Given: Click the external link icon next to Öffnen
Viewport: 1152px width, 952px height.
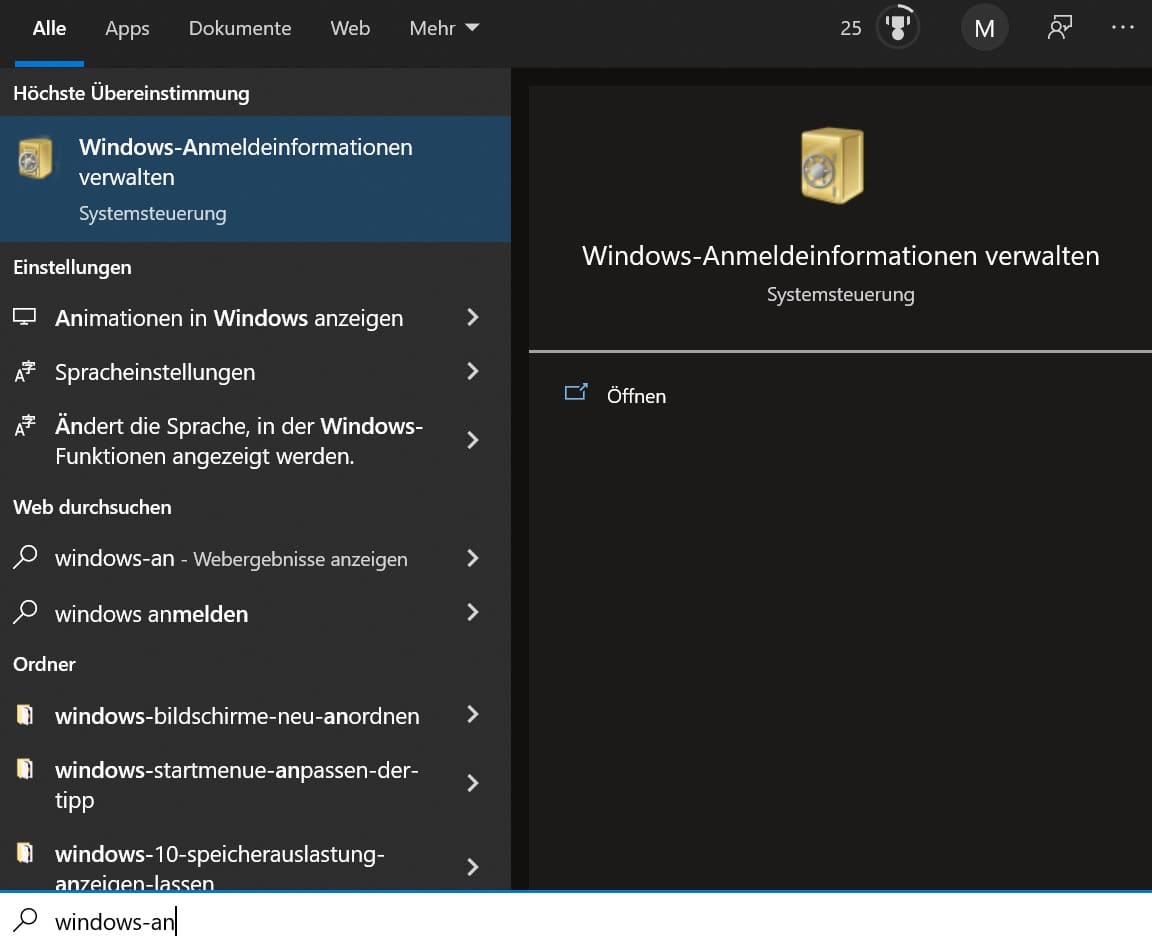Looking at the screenshot, I should click(576, 393).
